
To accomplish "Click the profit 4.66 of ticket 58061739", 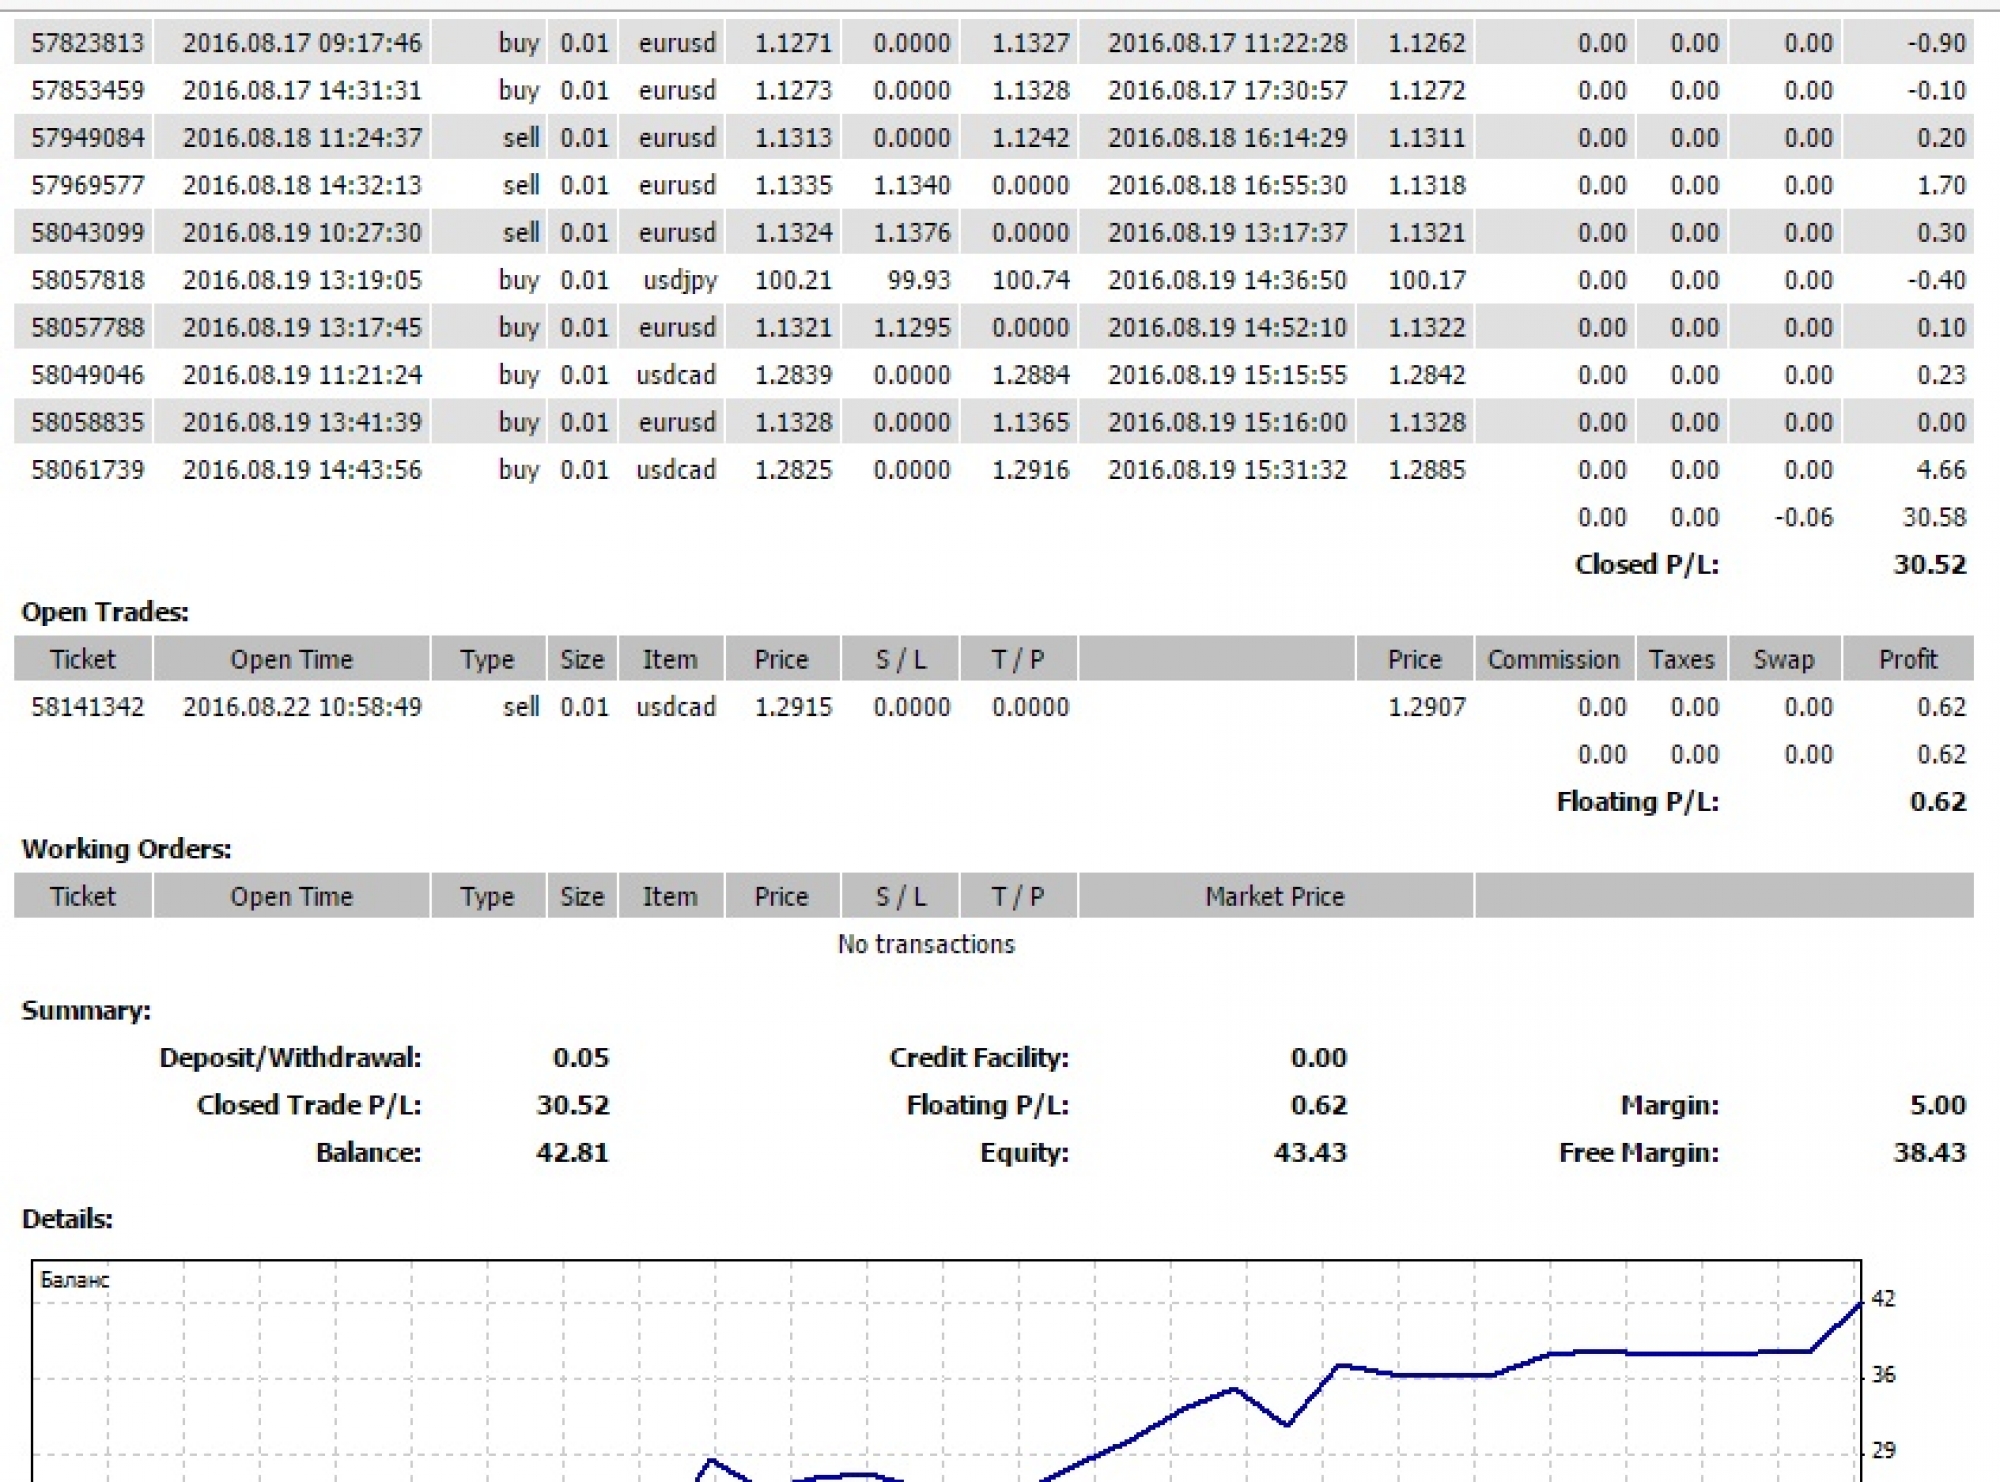I will pos(1940,470).
